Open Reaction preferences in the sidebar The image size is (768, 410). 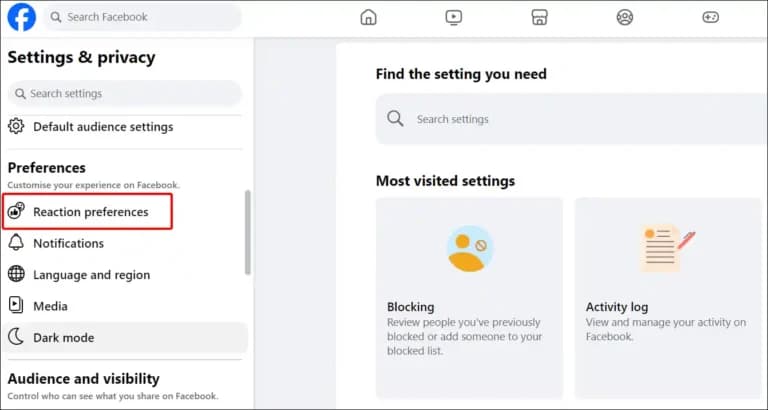point(87,212)
